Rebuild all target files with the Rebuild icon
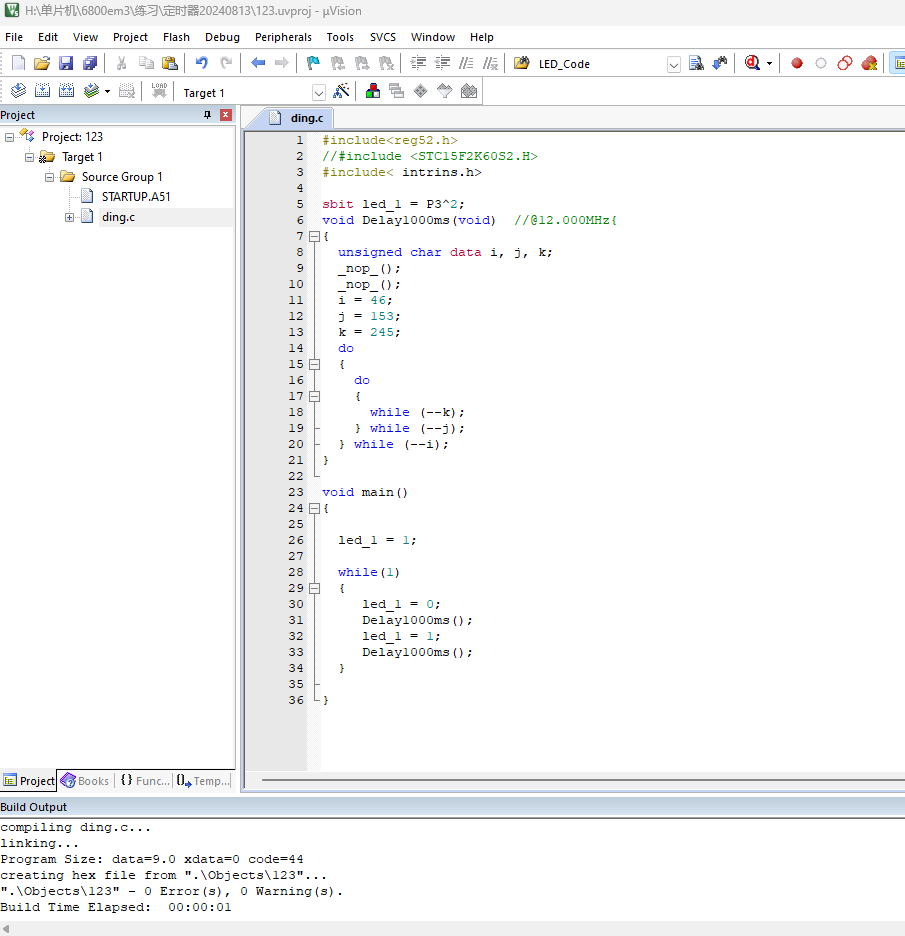The height and width of the screenshot is (936, 905). (67, 91)
